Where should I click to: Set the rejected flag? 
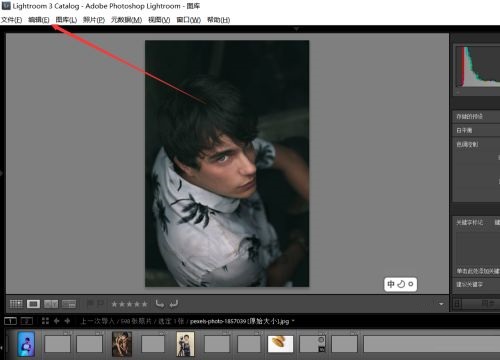[100, 304]
